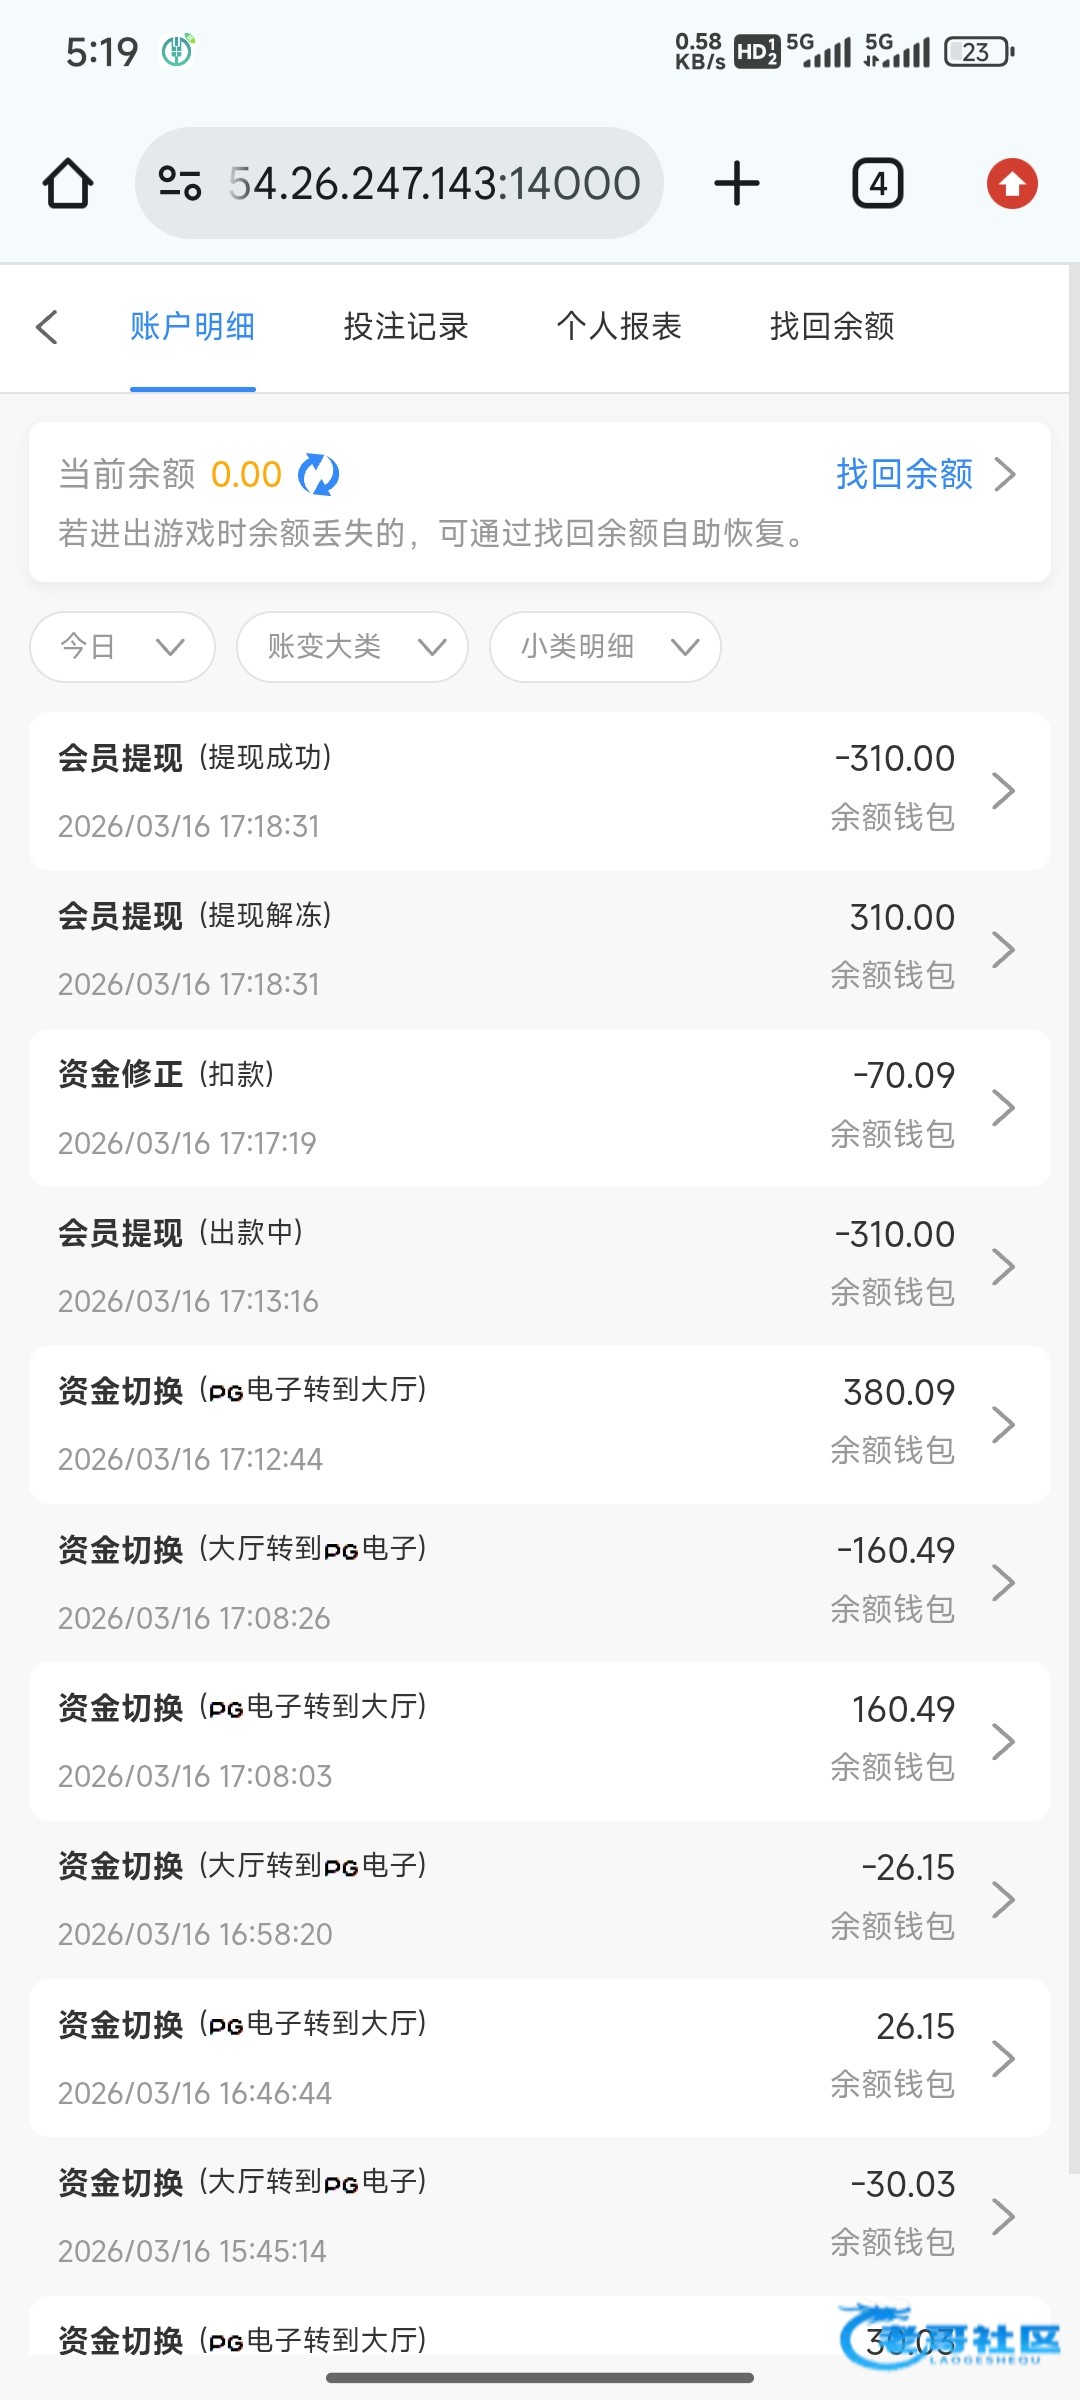Expand details of the 380.09 transfer entry

(1003, 1425)
